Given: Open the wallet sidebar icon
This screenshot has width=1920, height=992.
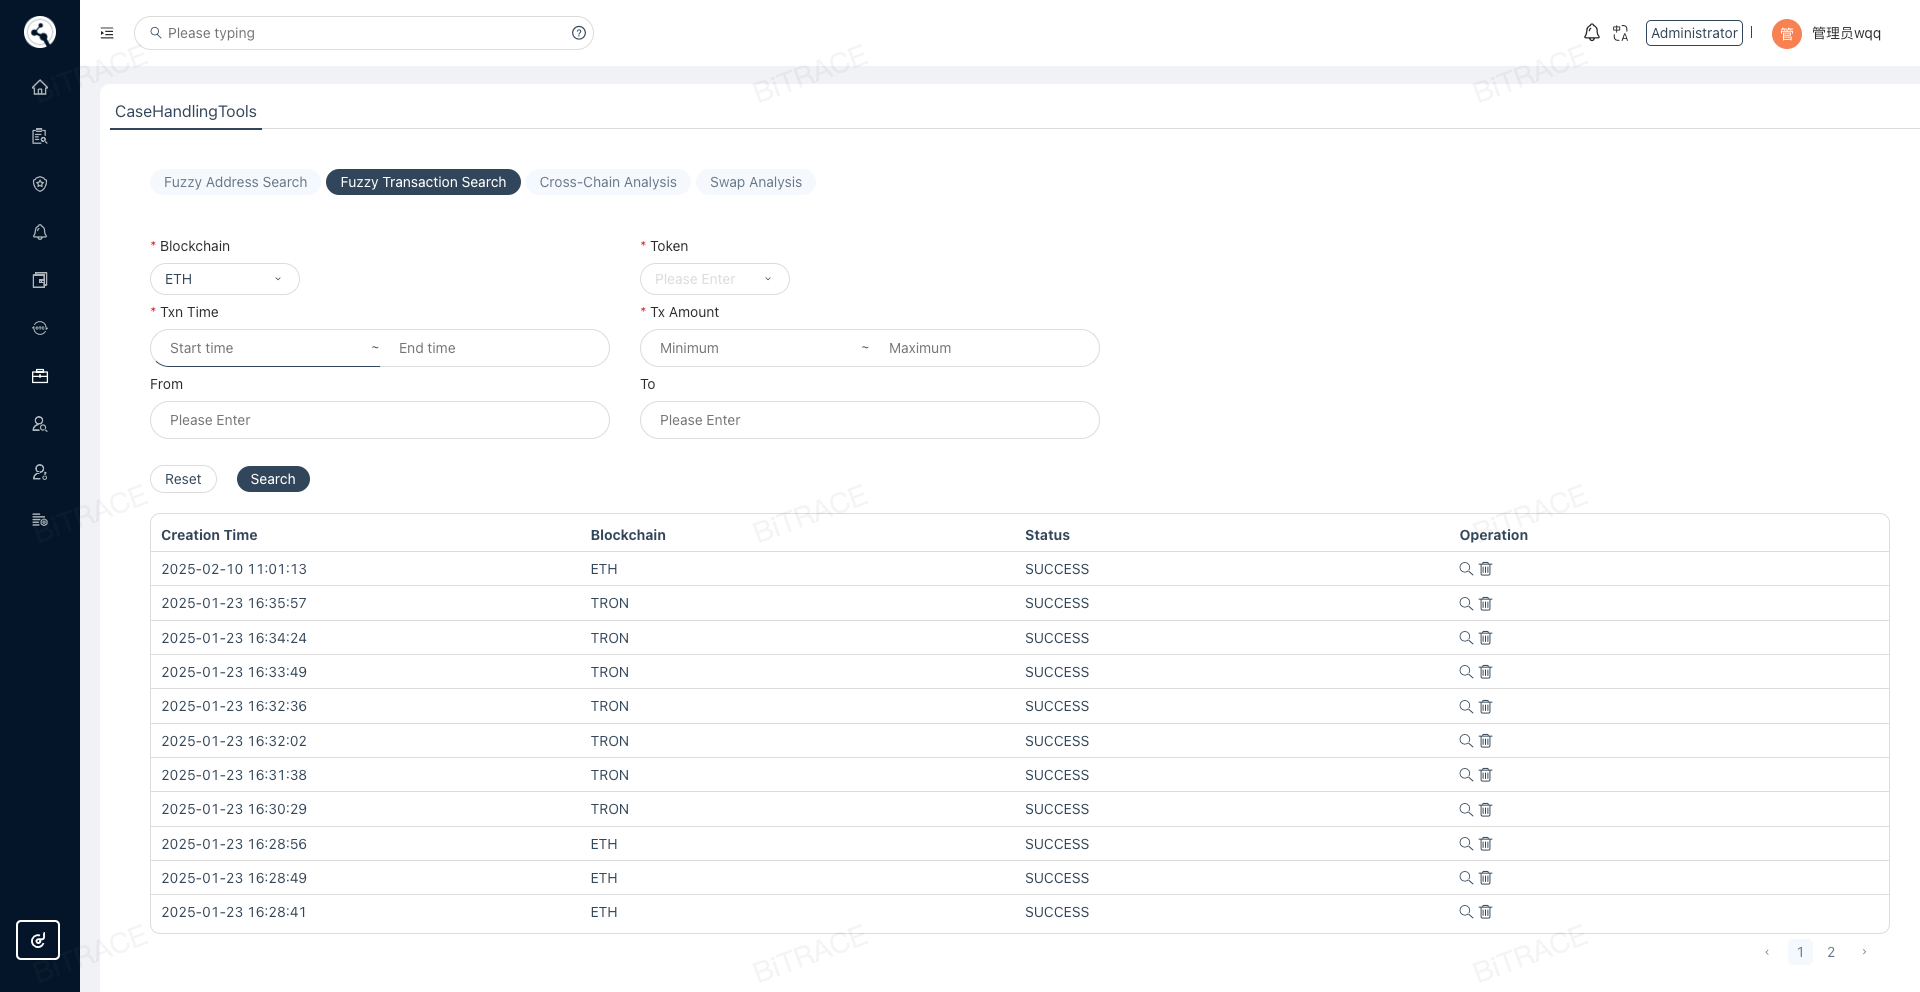Looking at the screenshot, I should 40,280.
